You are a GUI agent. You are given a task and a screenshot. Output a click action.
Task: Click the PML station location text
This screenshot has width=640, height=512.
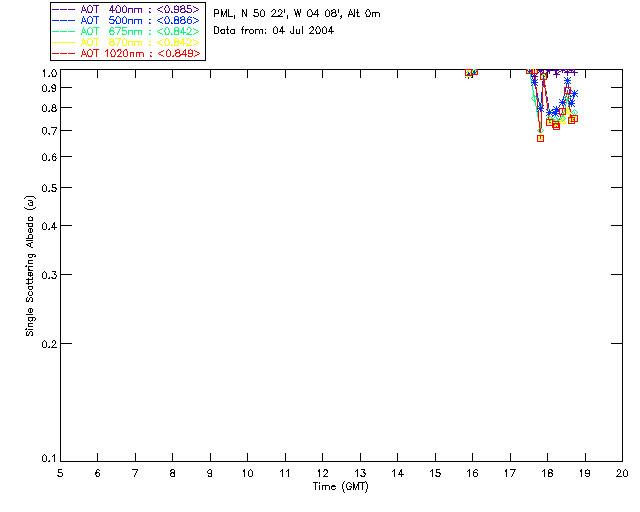coord(297,13)
